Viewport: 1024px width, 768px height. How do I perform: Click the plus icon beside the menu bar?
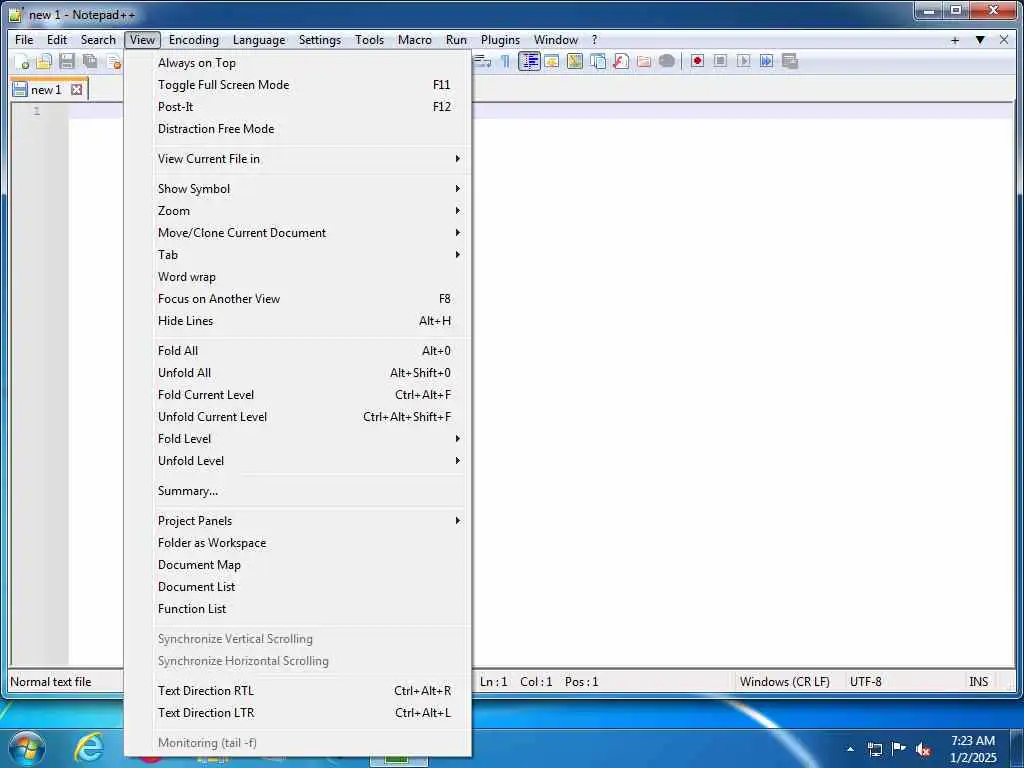955,40
